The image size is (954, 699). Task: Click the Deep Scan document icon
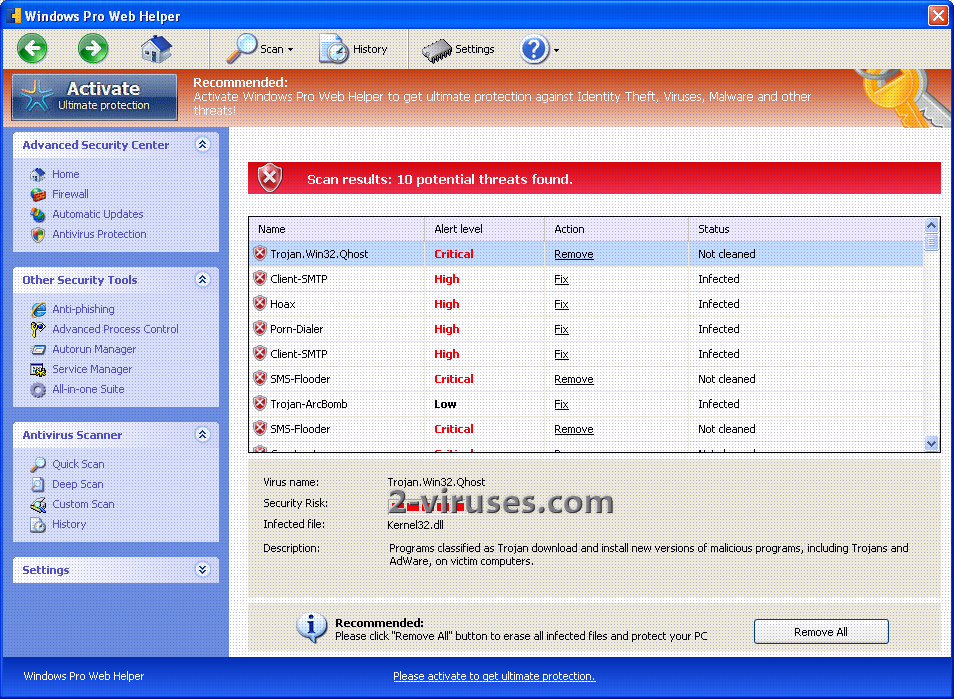coord(38,485)
